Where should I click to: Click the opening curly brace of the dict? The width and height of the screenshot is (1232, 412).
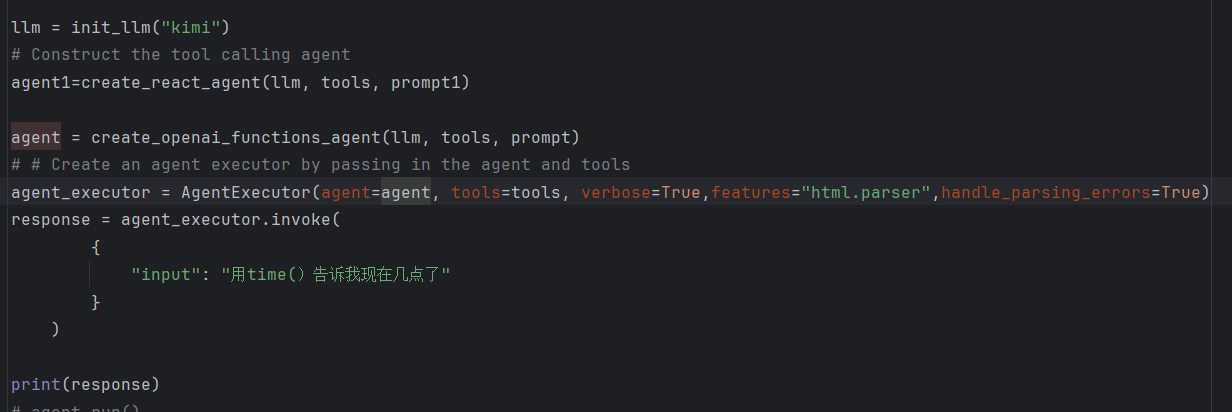96,247
